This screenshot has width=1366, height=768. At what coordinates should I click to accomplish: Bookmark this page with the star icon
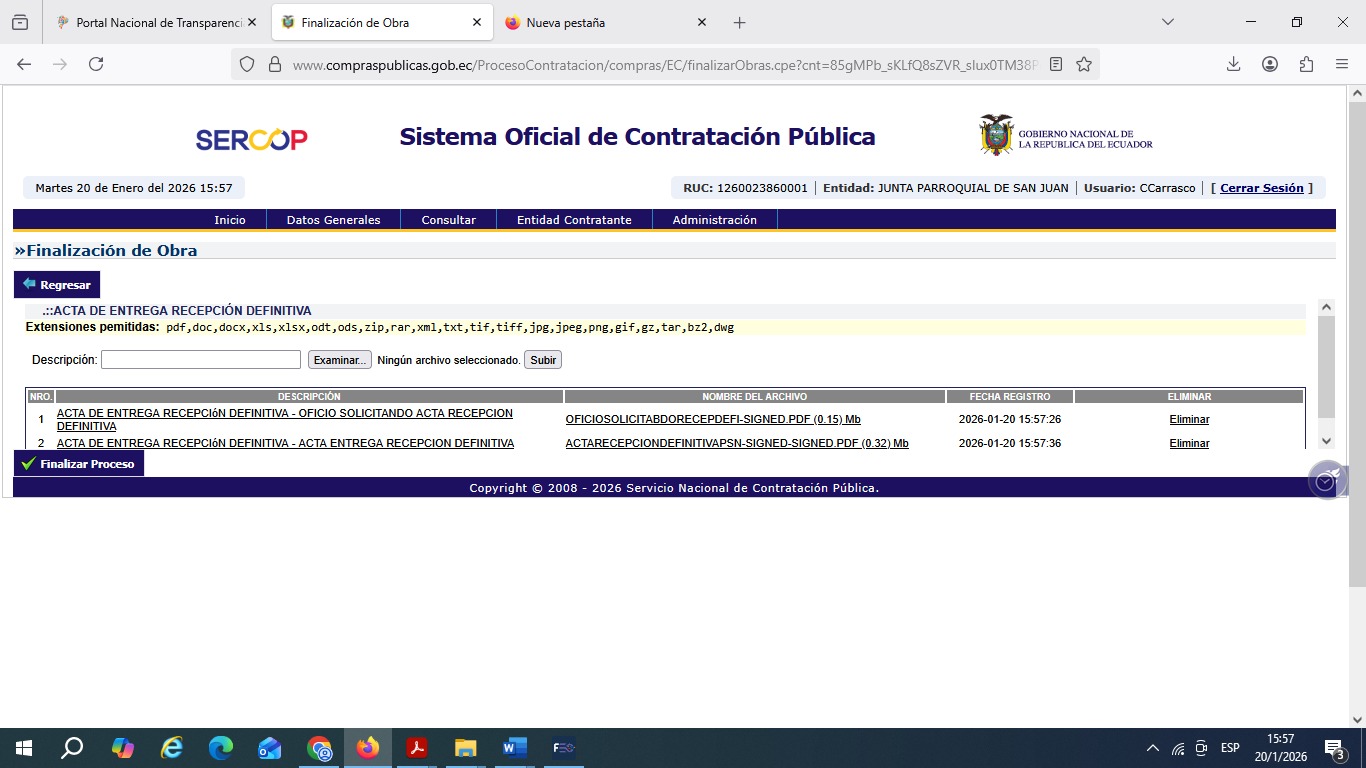tap(1084, 64)
